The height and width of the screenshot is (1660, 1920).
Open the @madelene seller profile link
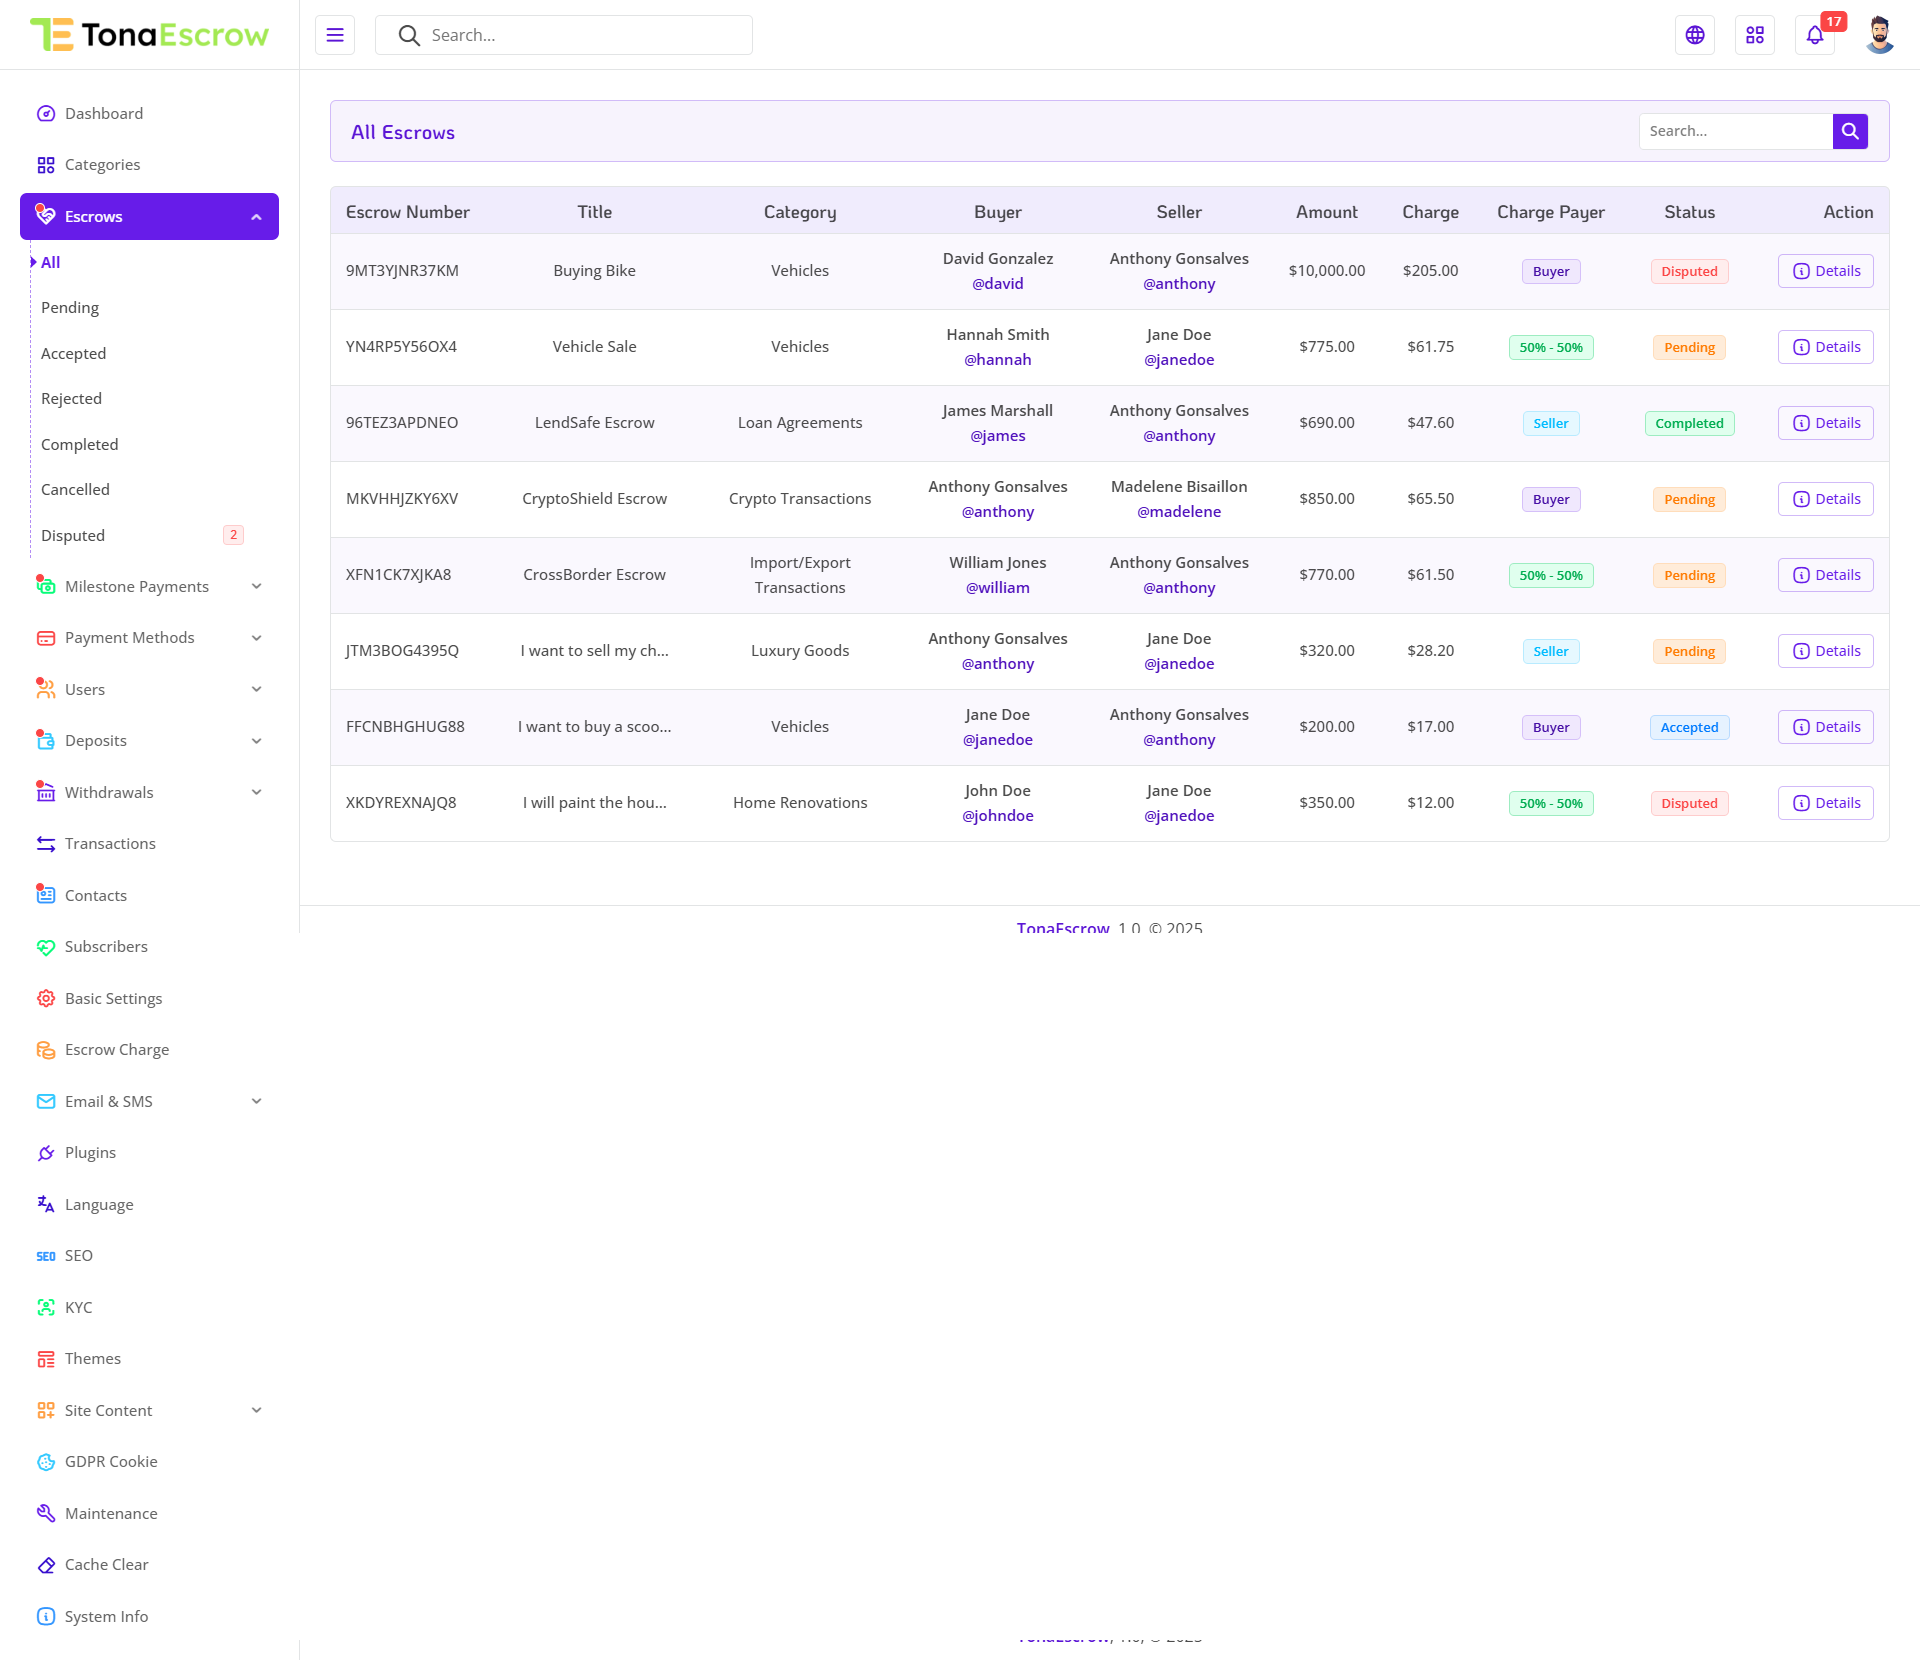tap(1179, 511)
